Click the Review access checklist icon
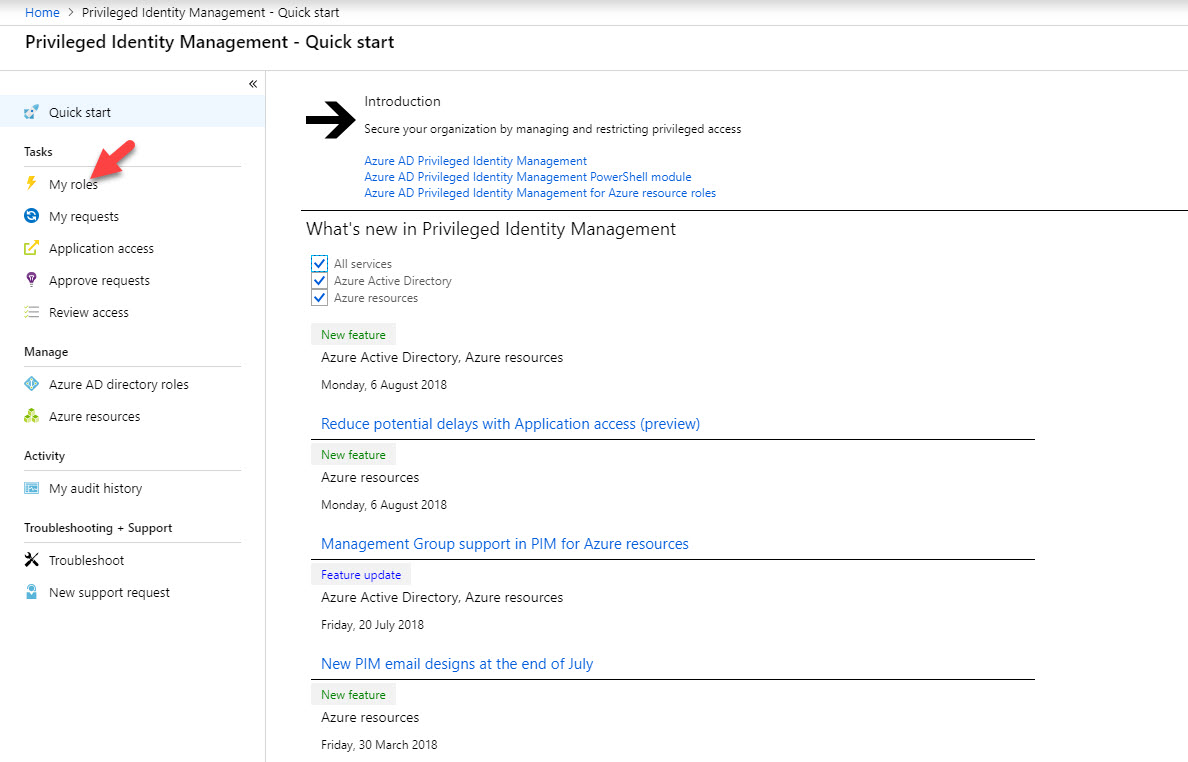Viewport: 1188px width, 762px height. (31, 312)
